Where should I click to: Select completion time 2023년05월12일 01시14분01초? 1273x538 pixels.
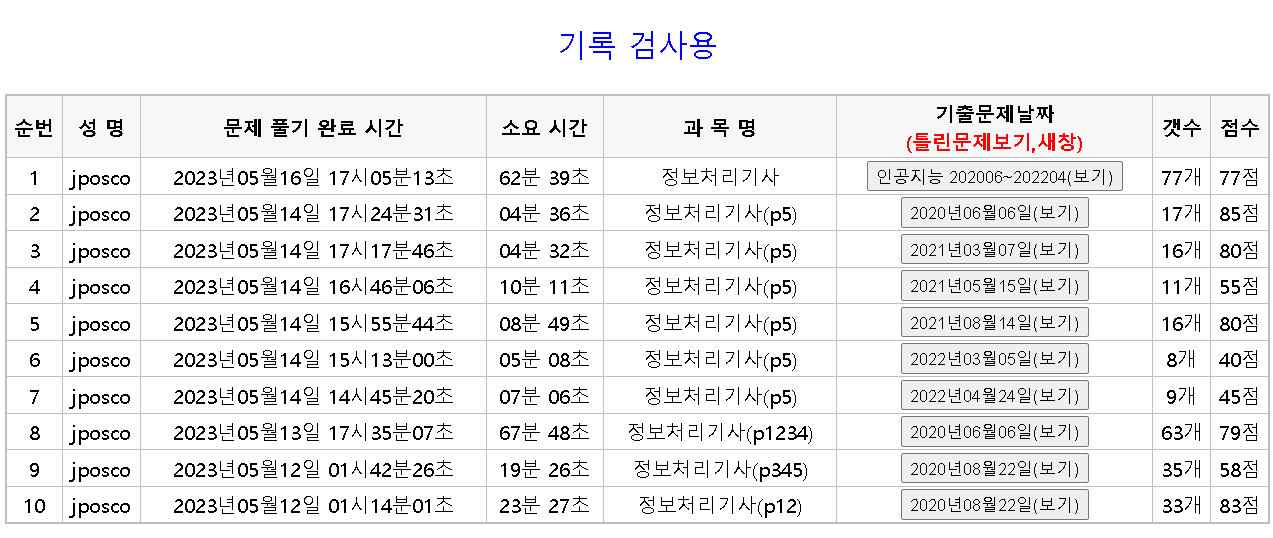(x=313, y=506)
